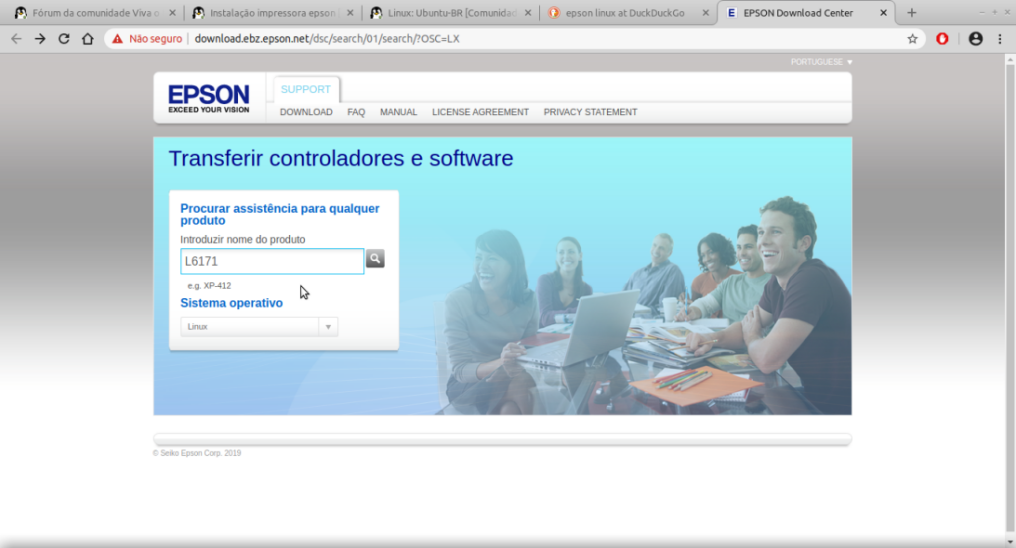Click the browser address bar URL
Screen dimensions: 1016x548
pos(327,39)
